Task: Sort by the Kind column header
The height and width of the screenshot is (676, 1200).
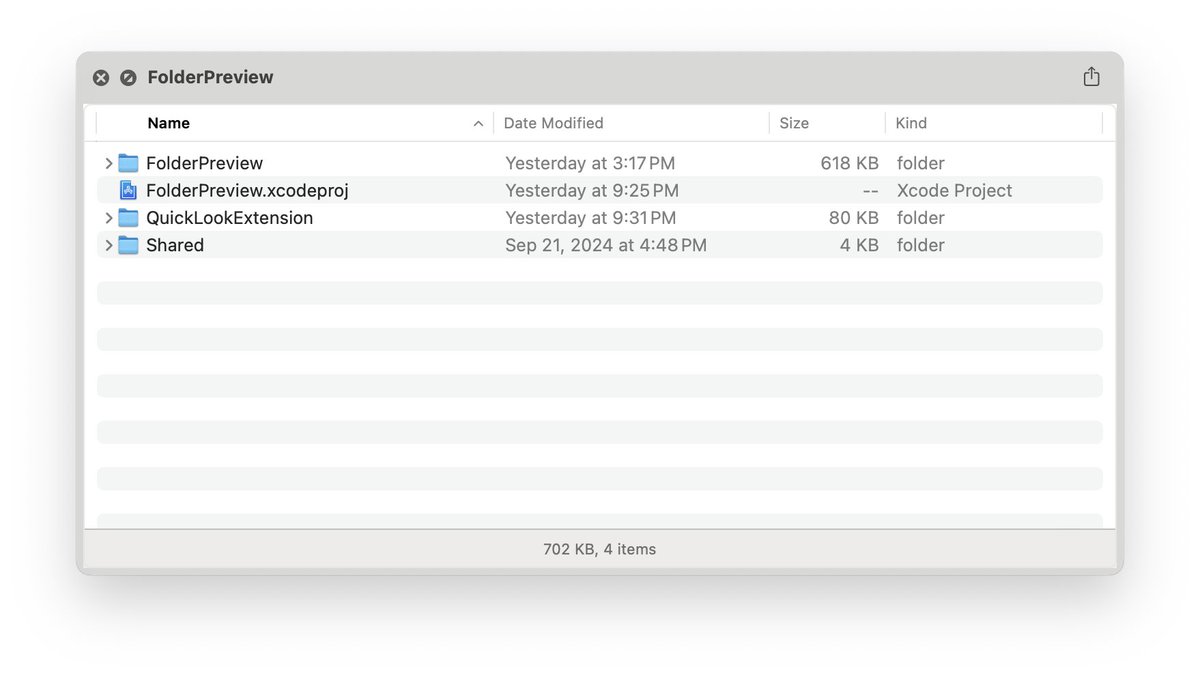Action: (911, 123)
